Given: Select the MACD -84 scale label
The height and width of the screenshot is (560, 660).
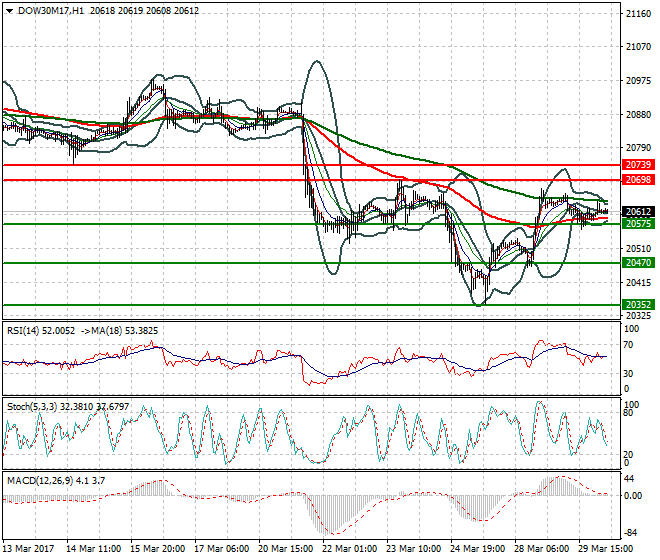Looking at the screenshot, I should [631, 533].
